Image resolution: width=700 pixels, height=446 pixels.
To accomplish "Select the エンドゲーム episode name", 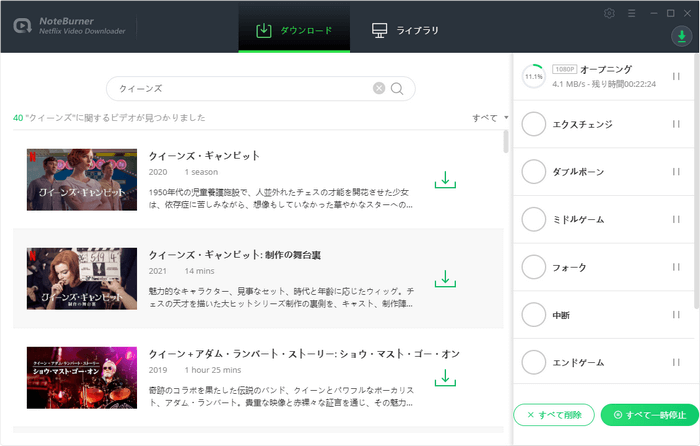I will (578, 363).
